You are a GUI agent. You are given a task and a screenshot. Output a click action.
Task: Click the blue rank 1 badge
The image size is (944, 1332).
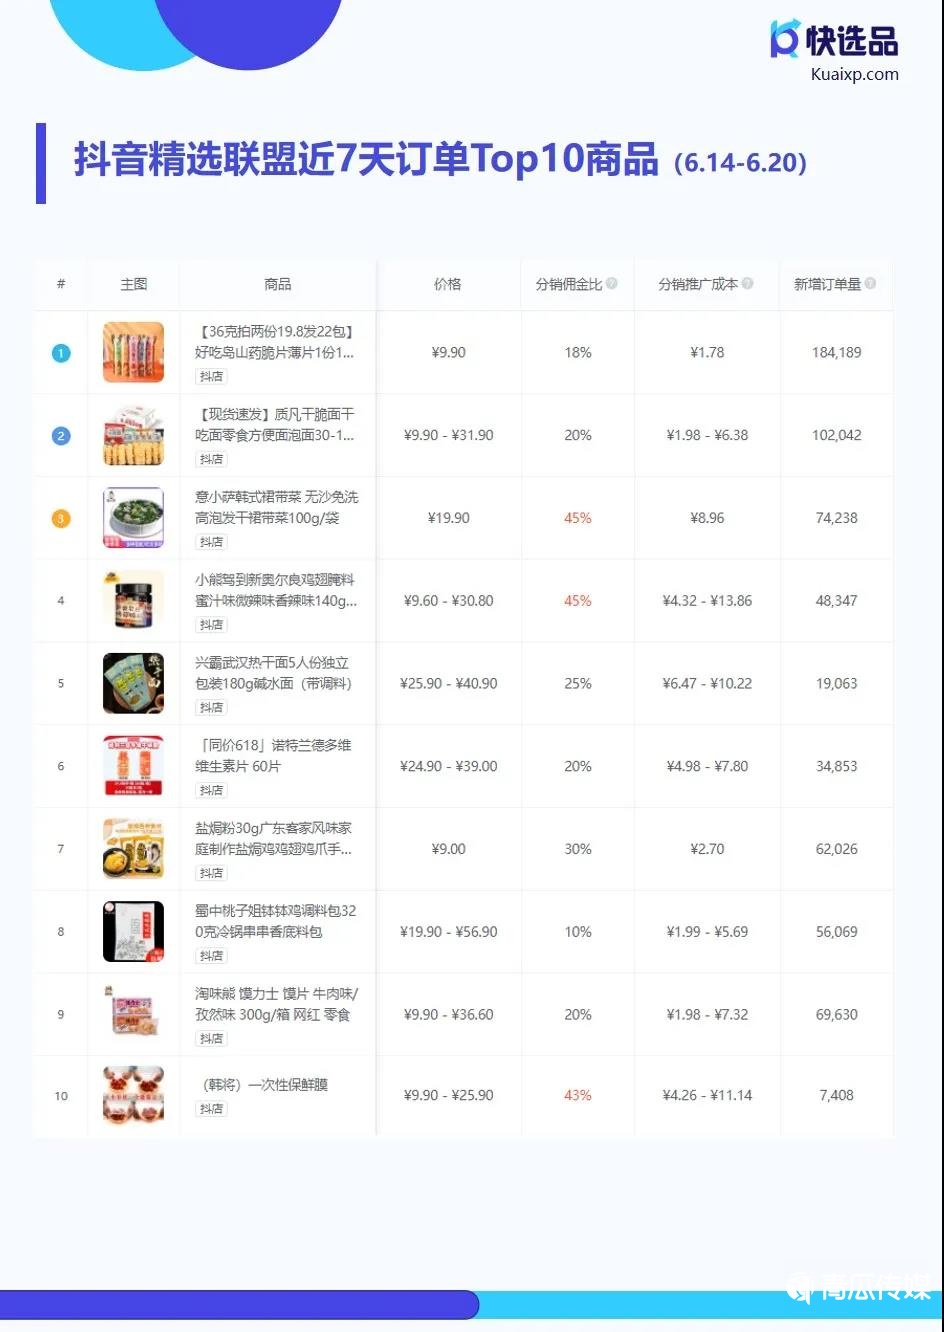point(61,353)
